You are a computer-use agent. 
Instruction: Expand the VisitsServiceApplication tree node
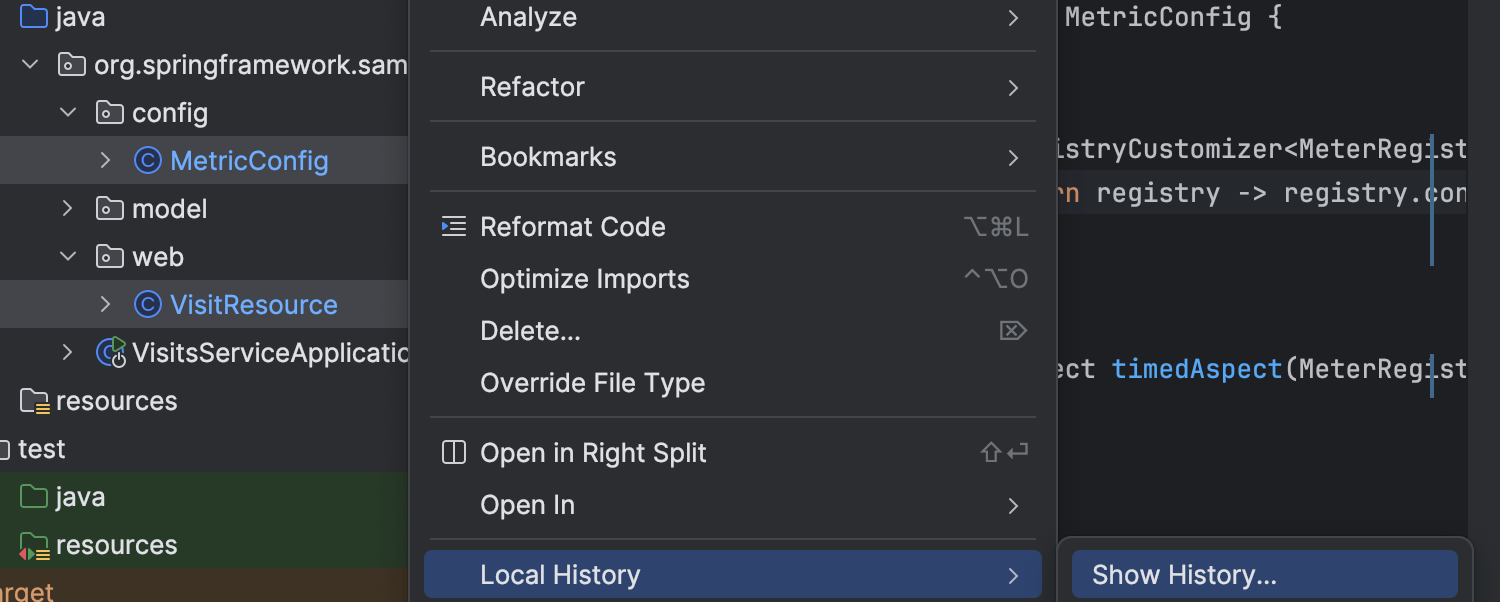click(x=68, y=352)
